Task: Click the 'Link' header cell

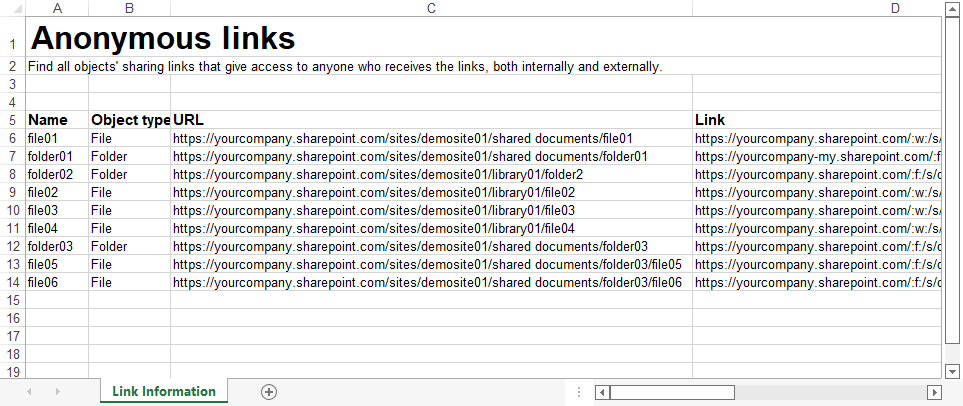Action: click(x=817, y=120)
